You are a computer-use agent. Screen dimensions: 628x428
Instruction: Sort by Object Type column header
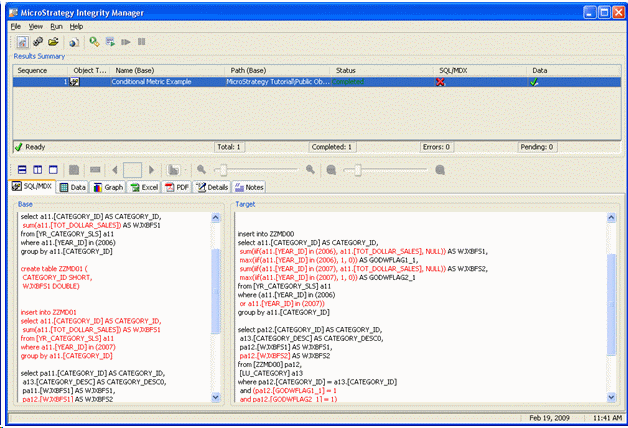(89, 70)
